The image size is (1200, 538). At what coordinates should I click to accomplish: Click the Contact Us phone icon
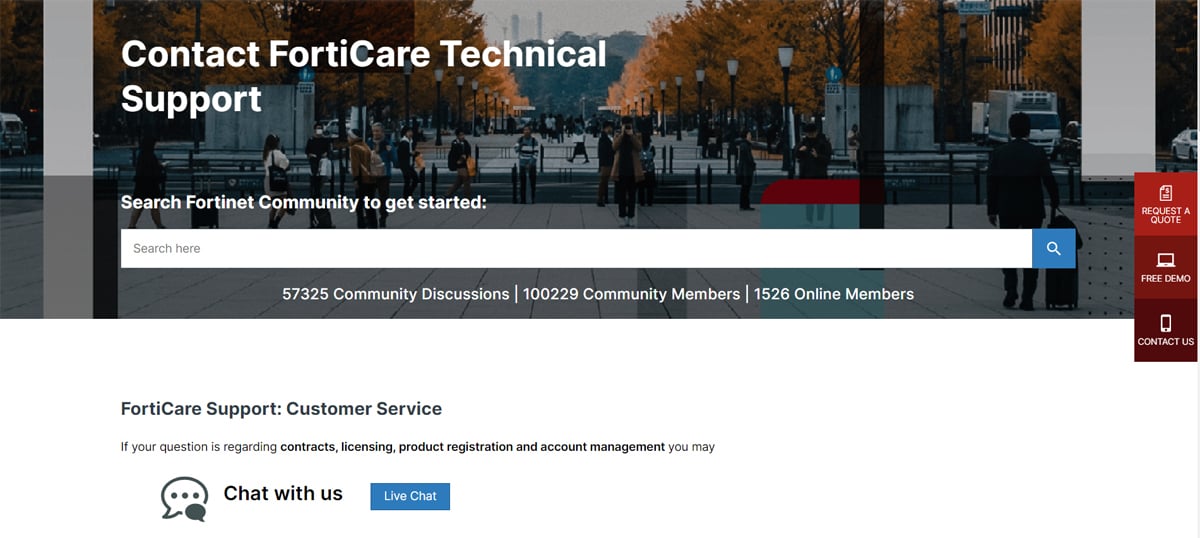[1165, 323]
